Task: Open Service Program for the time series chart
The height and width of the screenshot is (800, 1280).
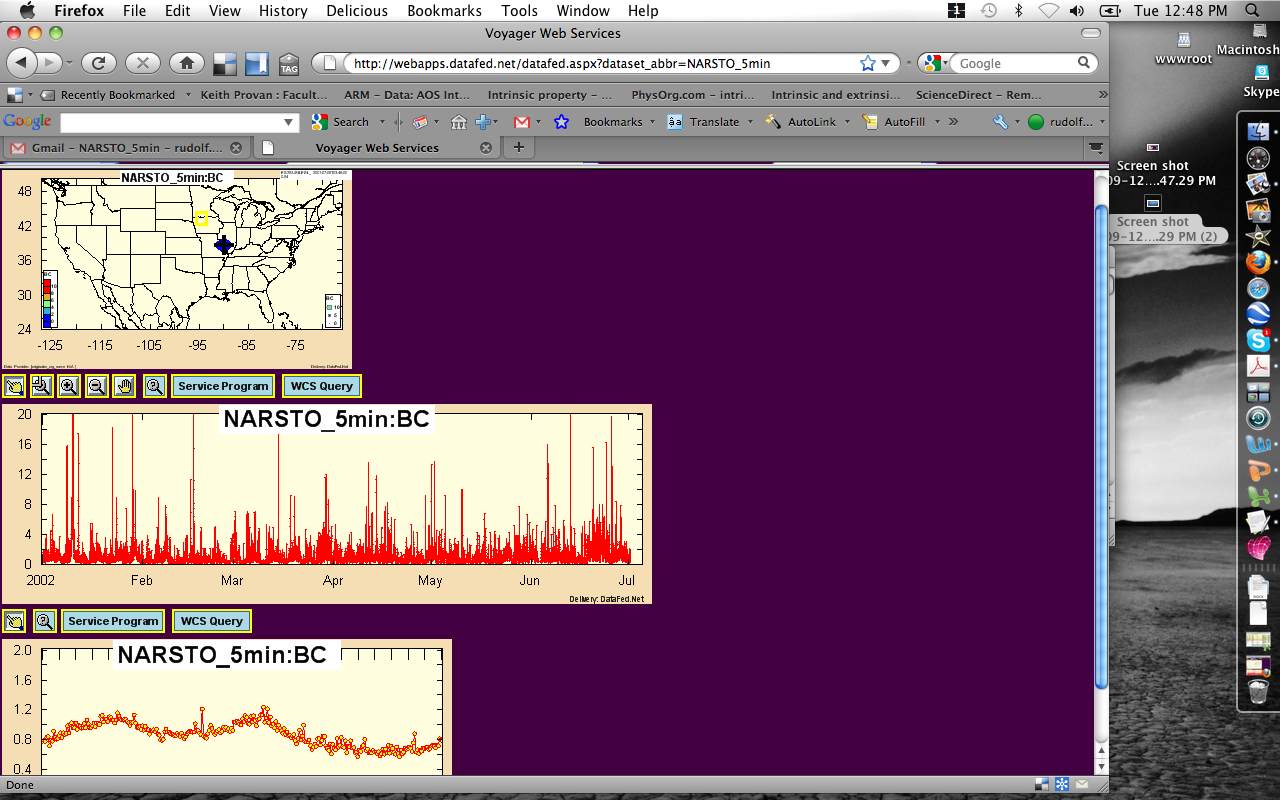Action: coord(113,621)
